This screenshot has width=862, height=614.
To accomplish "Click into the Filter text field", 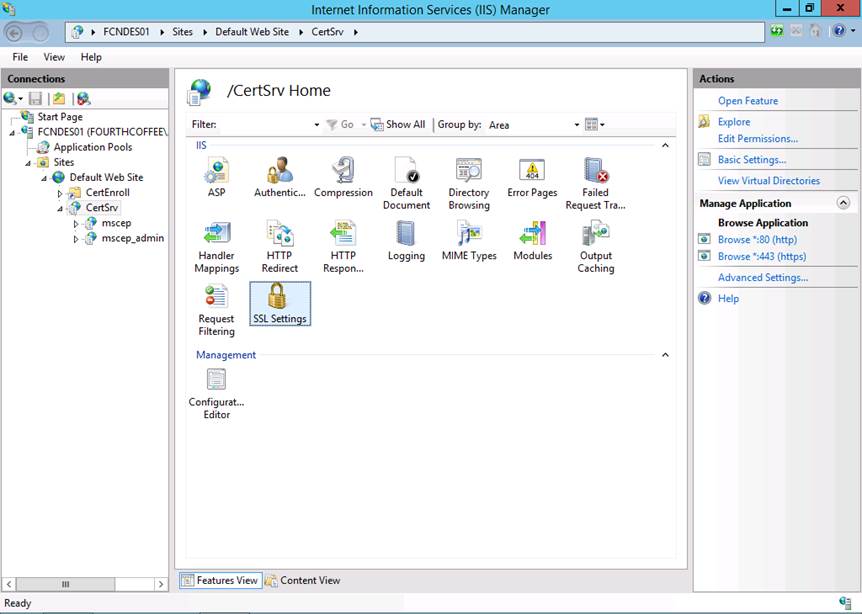I will click(265, 125).
